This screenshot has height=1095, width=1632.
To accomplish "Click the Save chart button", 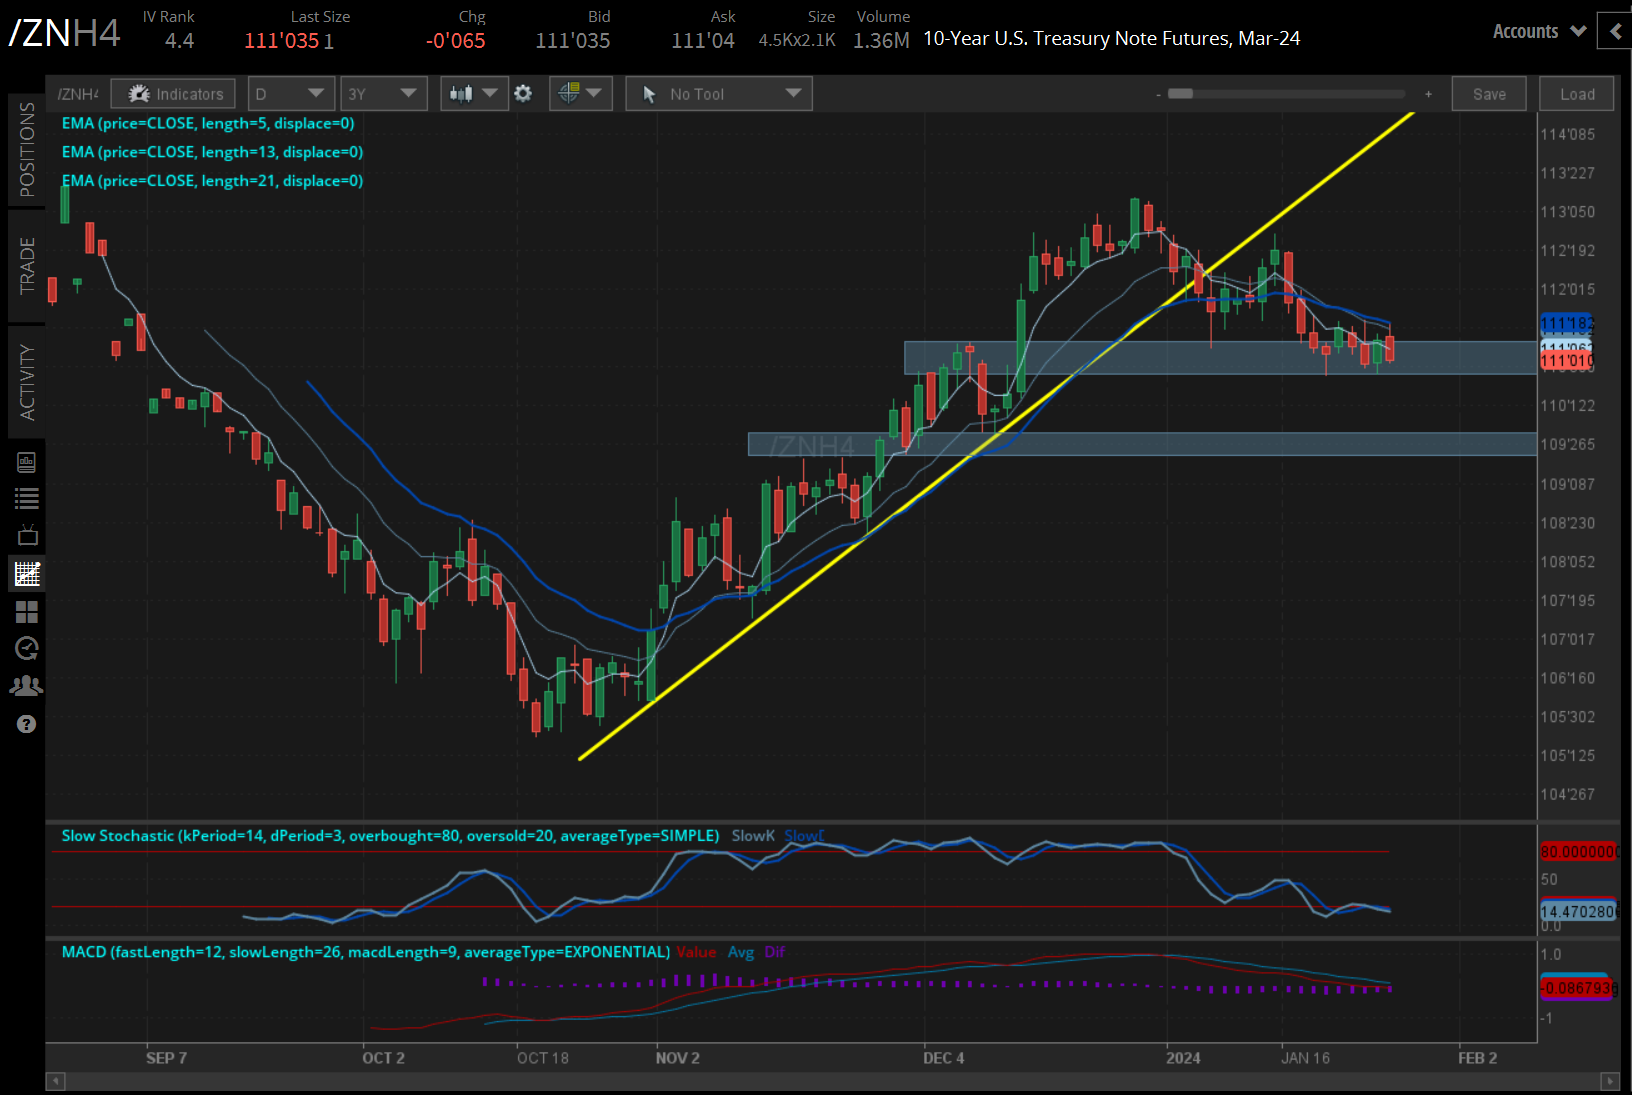I will (1489, 93).
